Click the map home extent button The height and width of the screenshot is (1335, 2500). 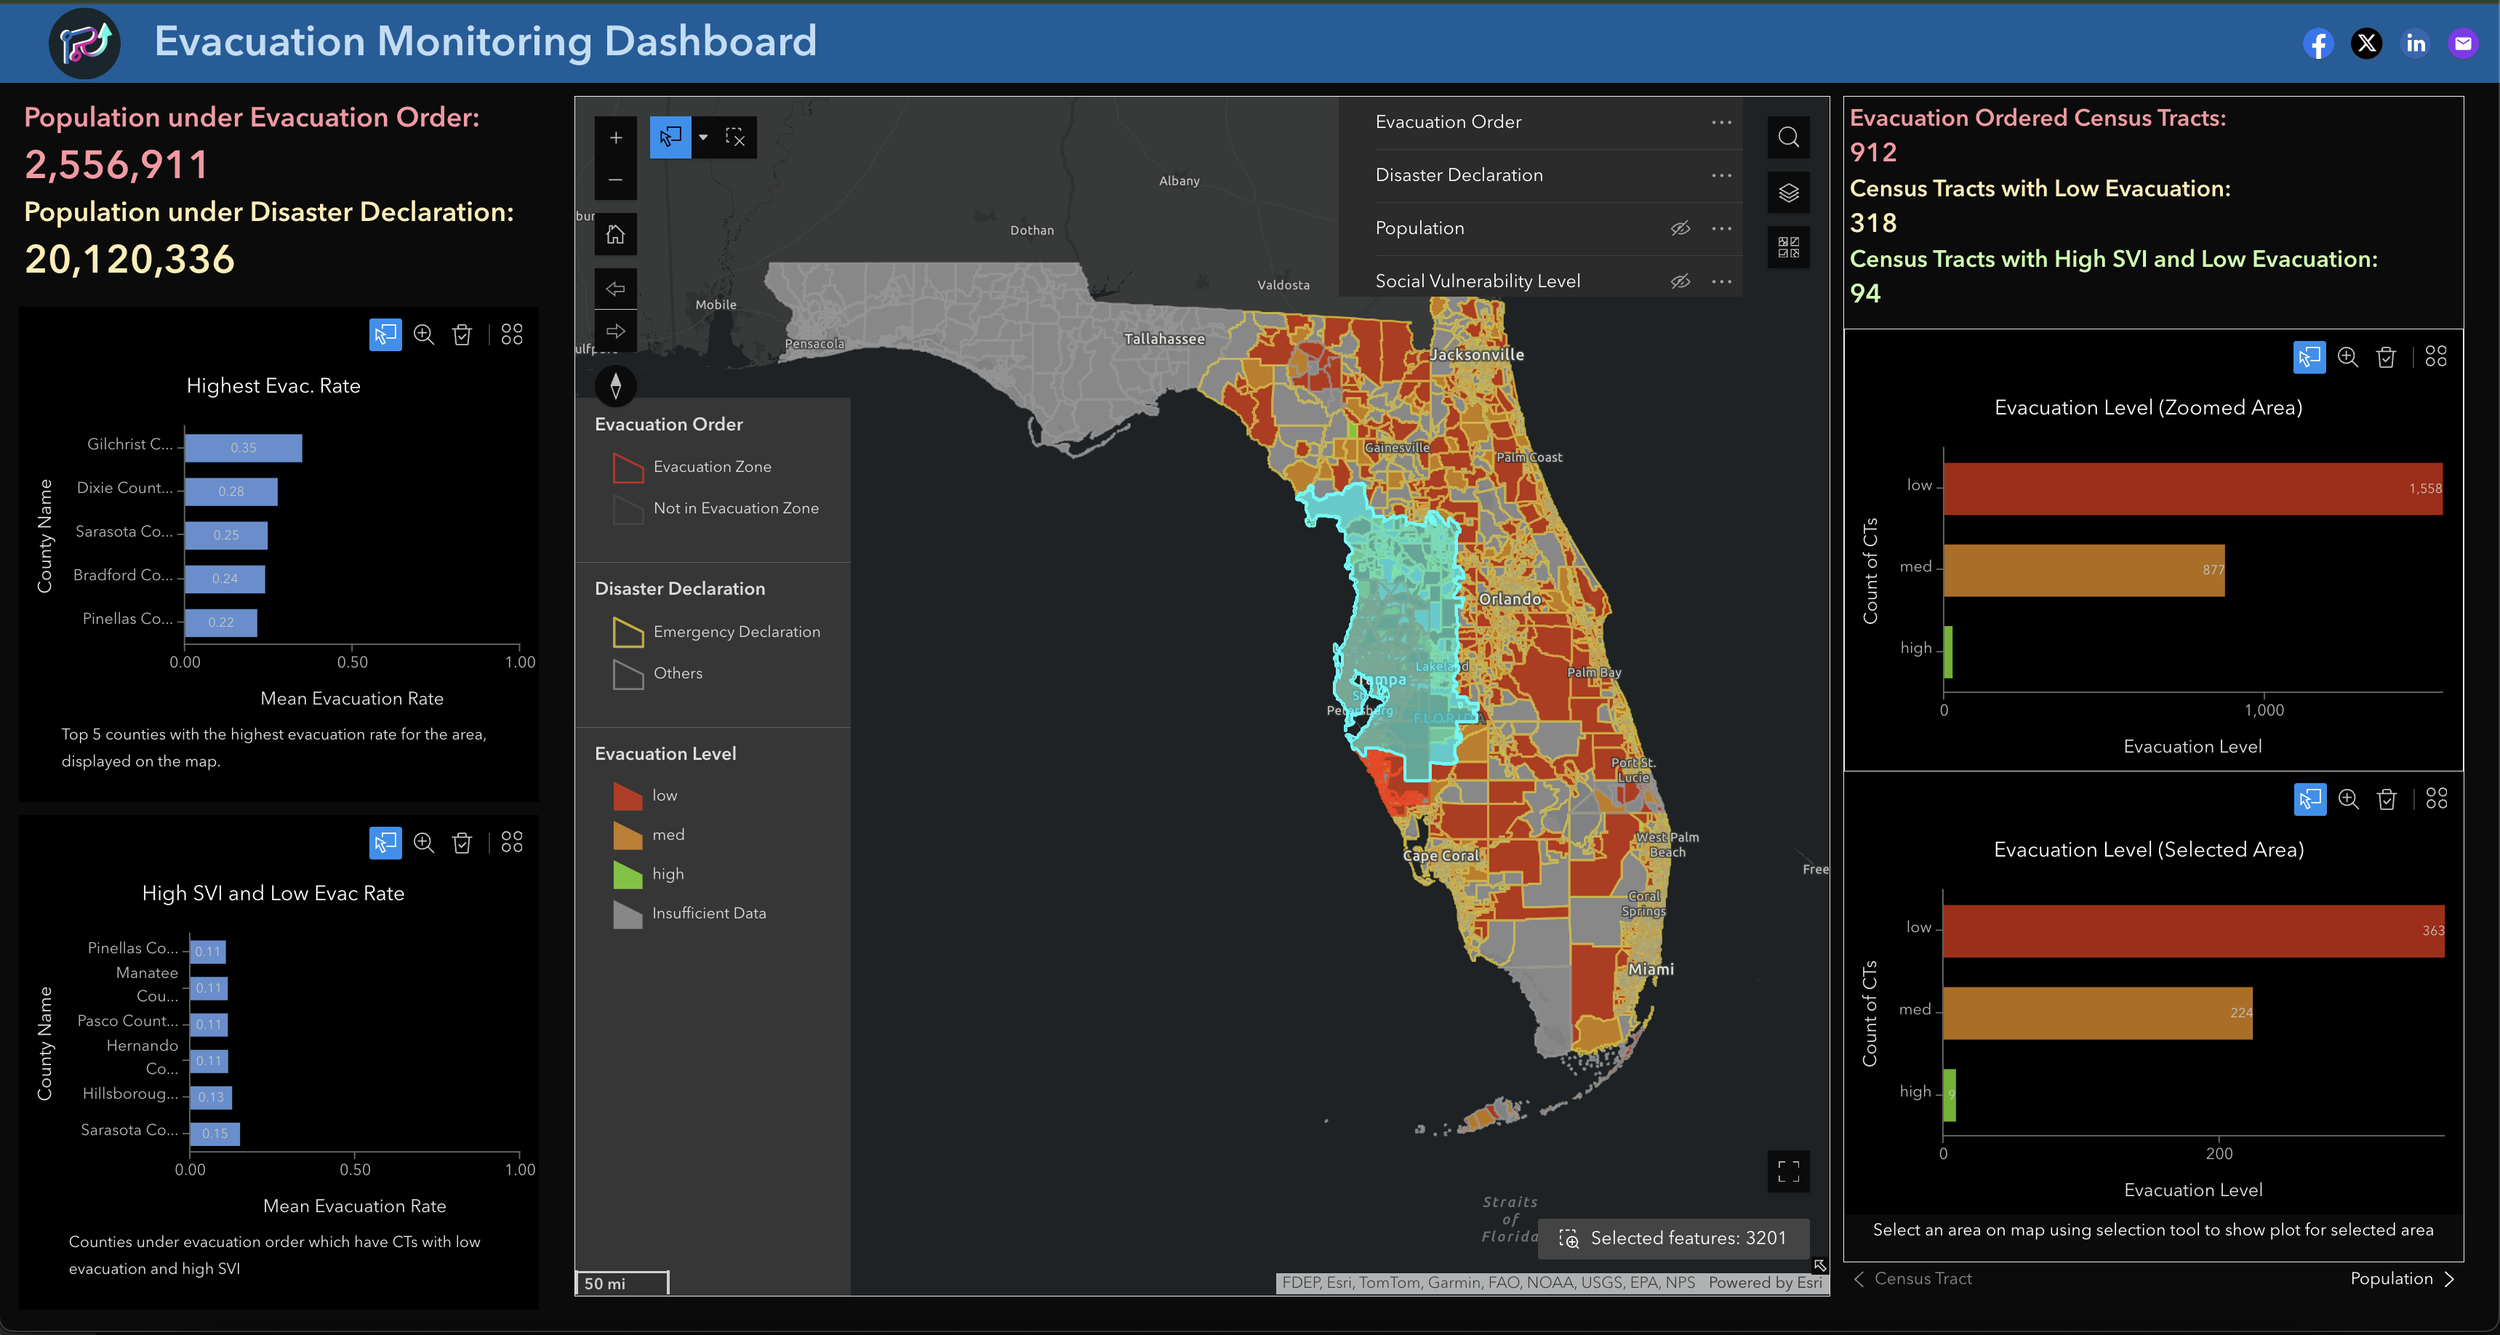point(615,234)
